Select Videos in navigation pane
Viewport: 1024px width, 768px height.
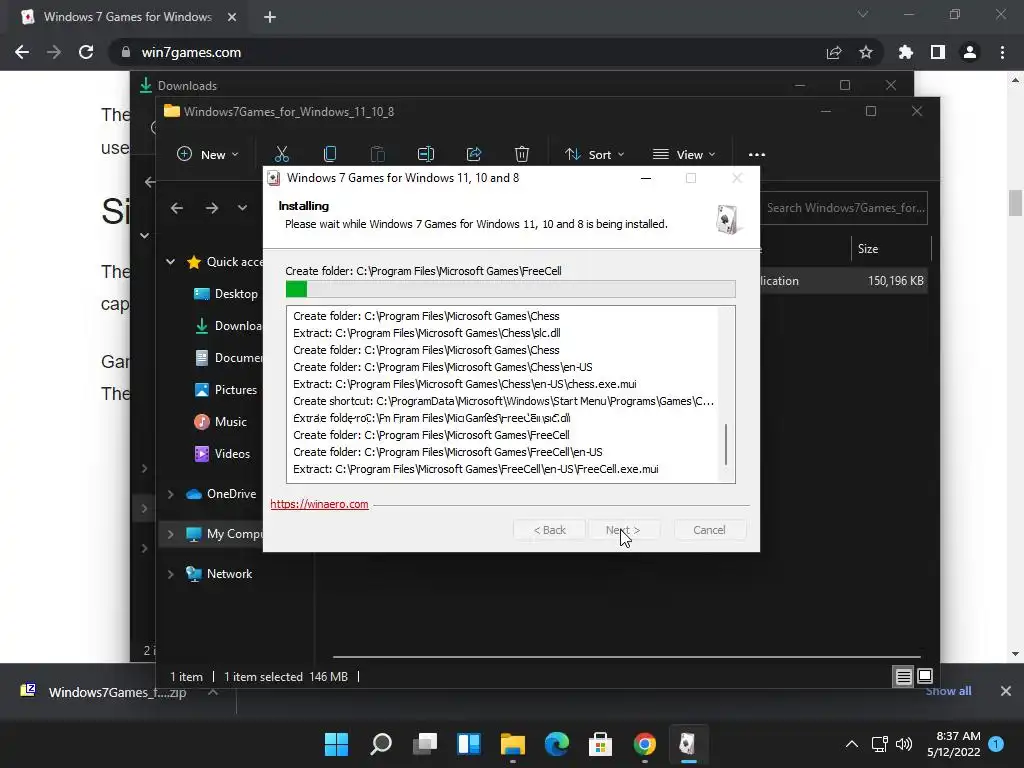[223, 454]
